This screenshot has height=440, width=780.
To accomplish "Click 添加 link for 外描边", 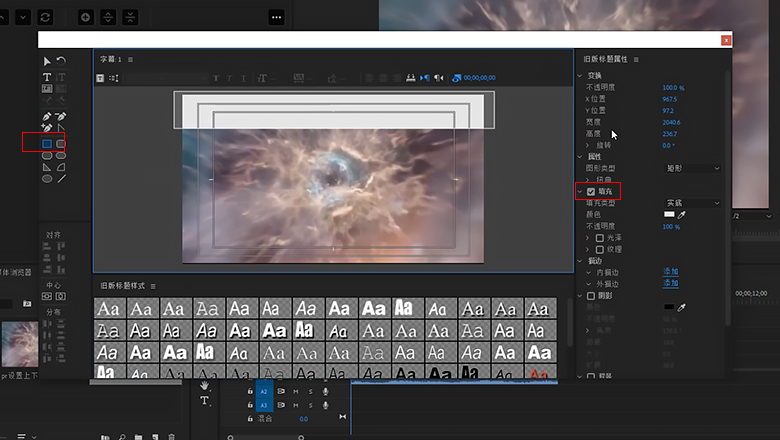I will 670,283.
